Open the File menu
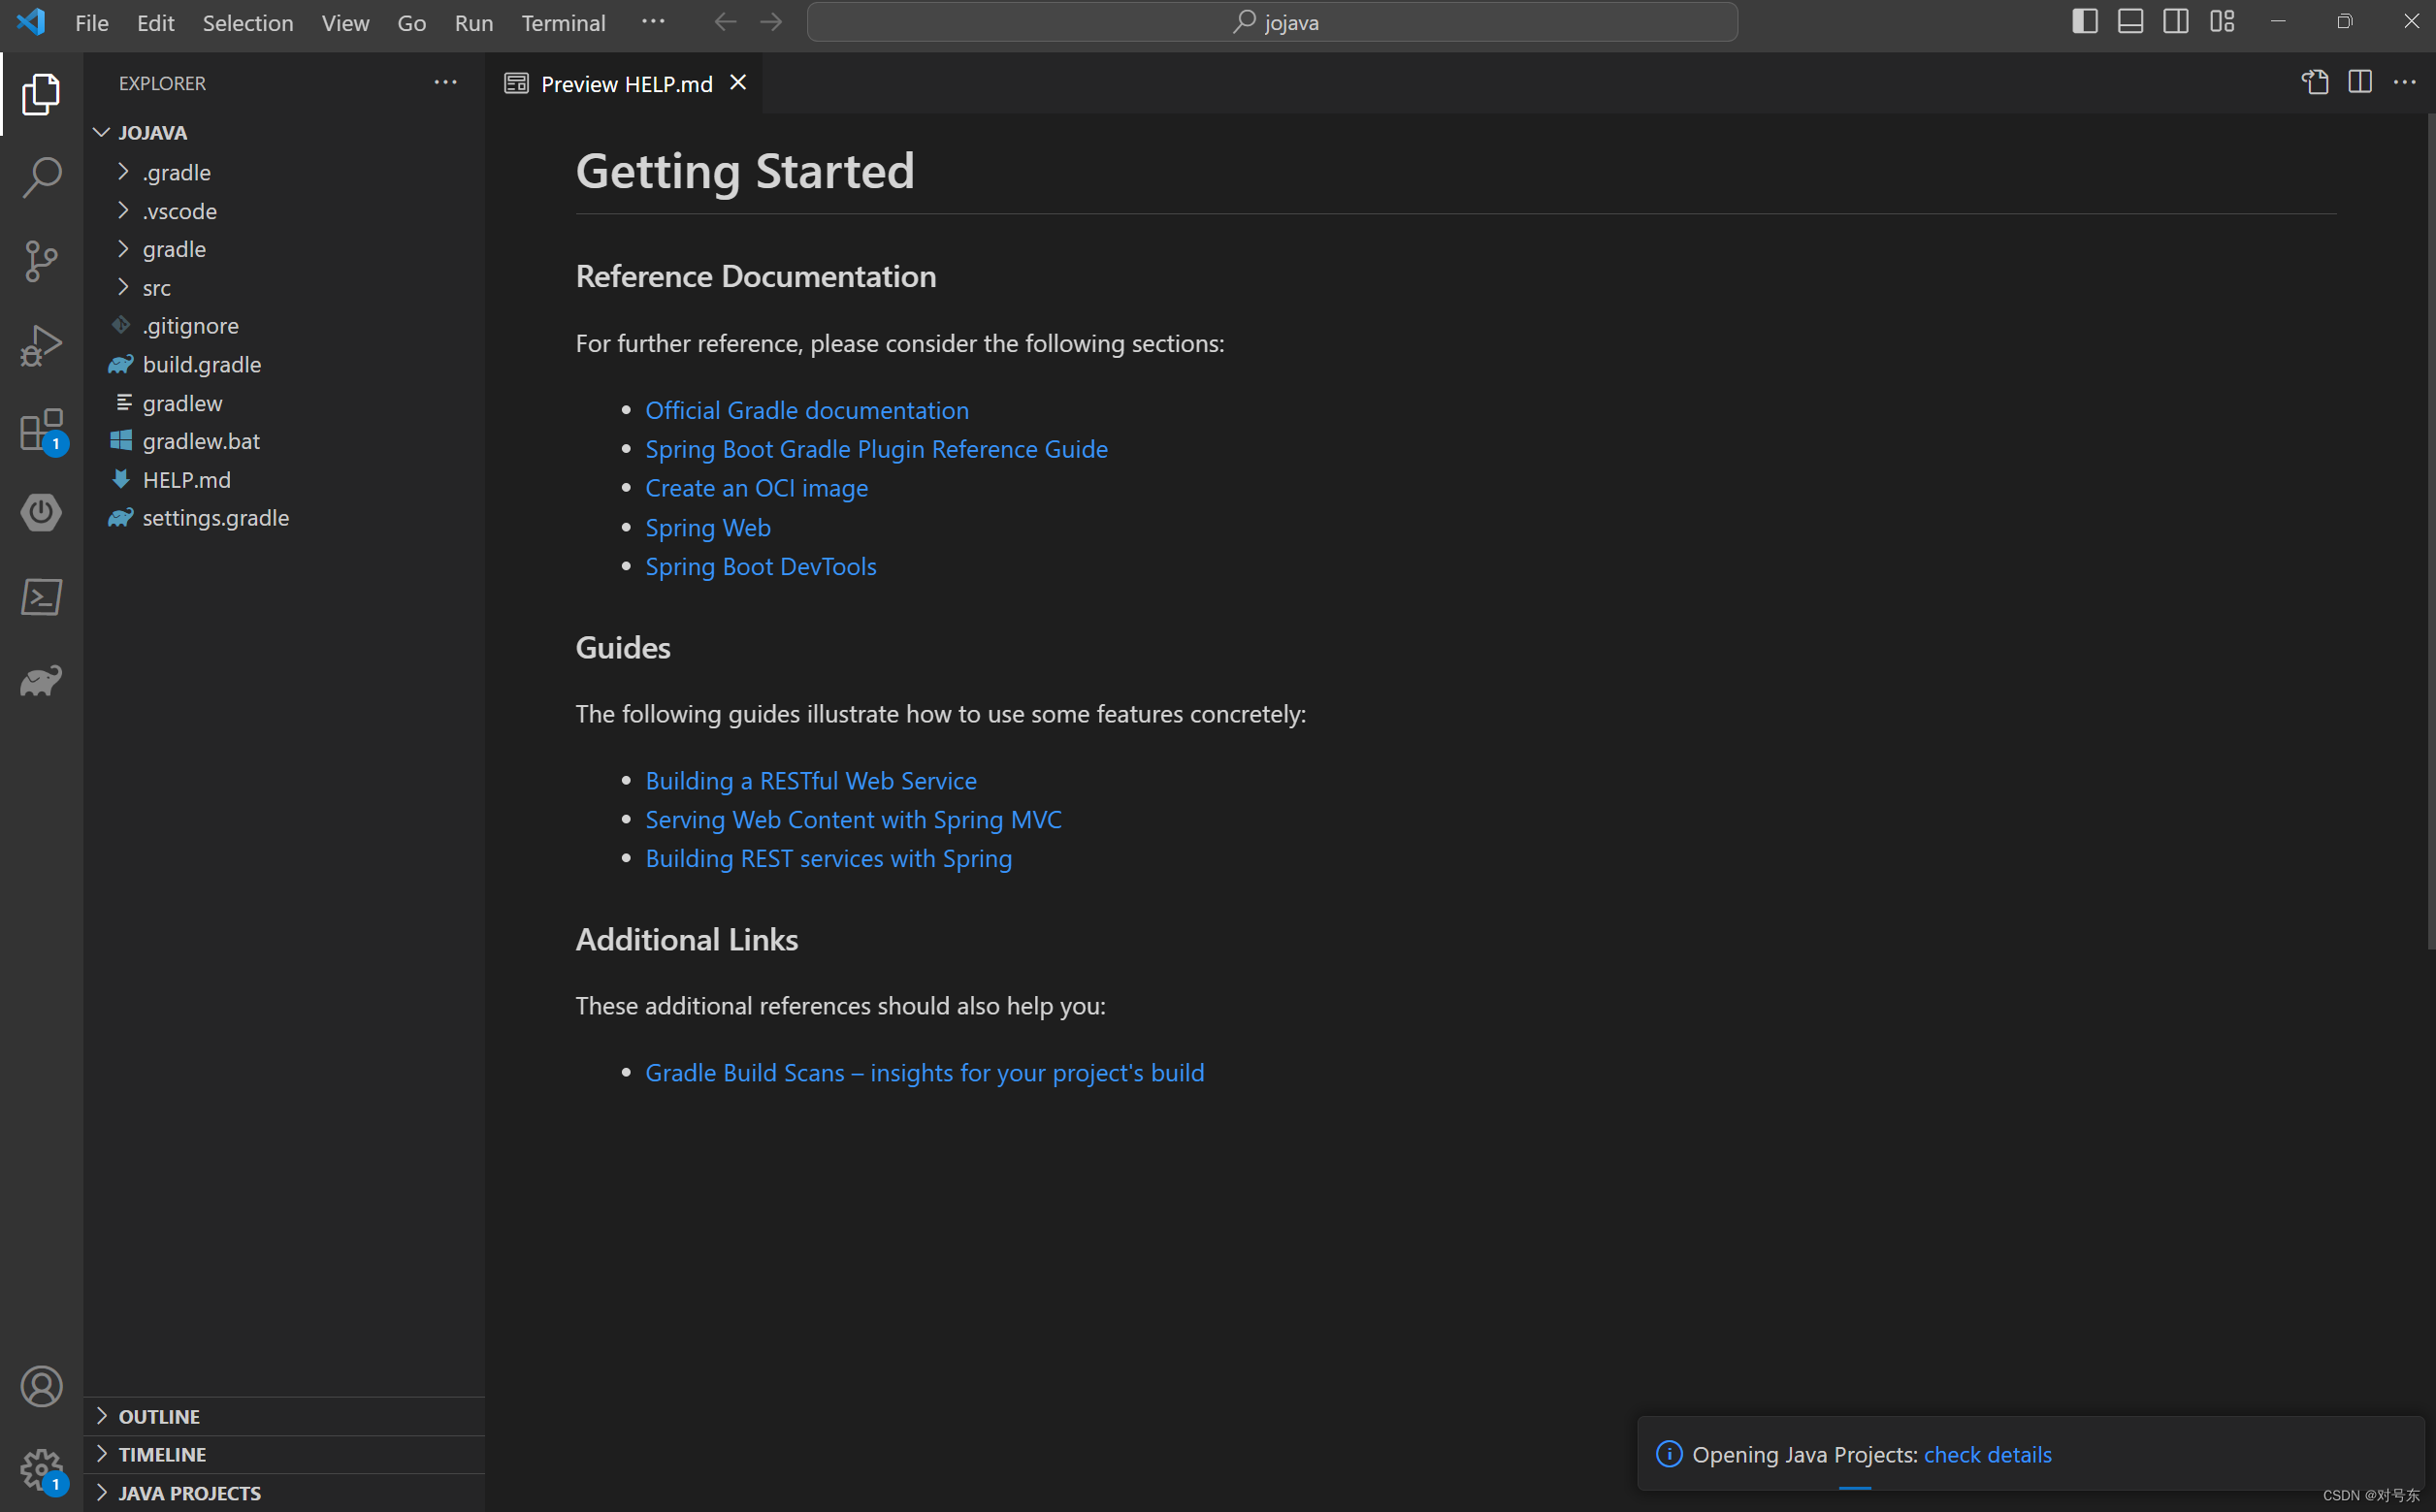2436x1512 pixels. pyautogui.click(x=92, y=22)
